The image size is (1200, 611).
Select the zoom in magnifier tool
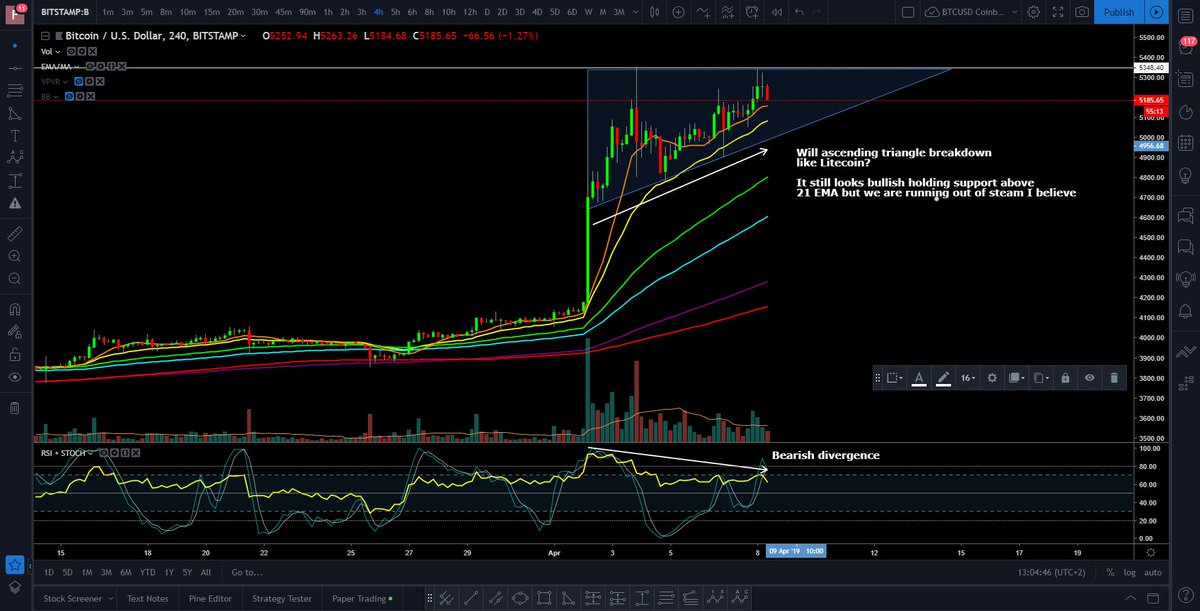14,256
